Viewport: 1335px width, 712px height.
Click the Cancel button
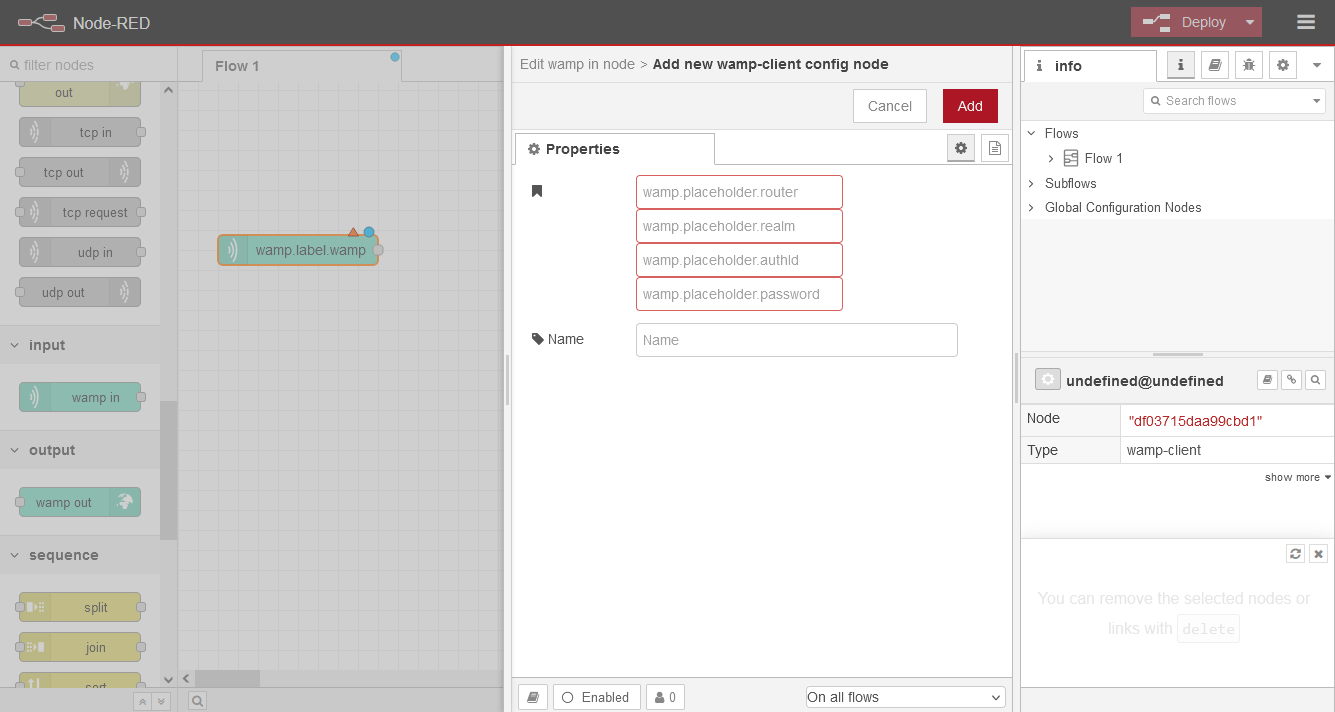(x=889, y=106)
